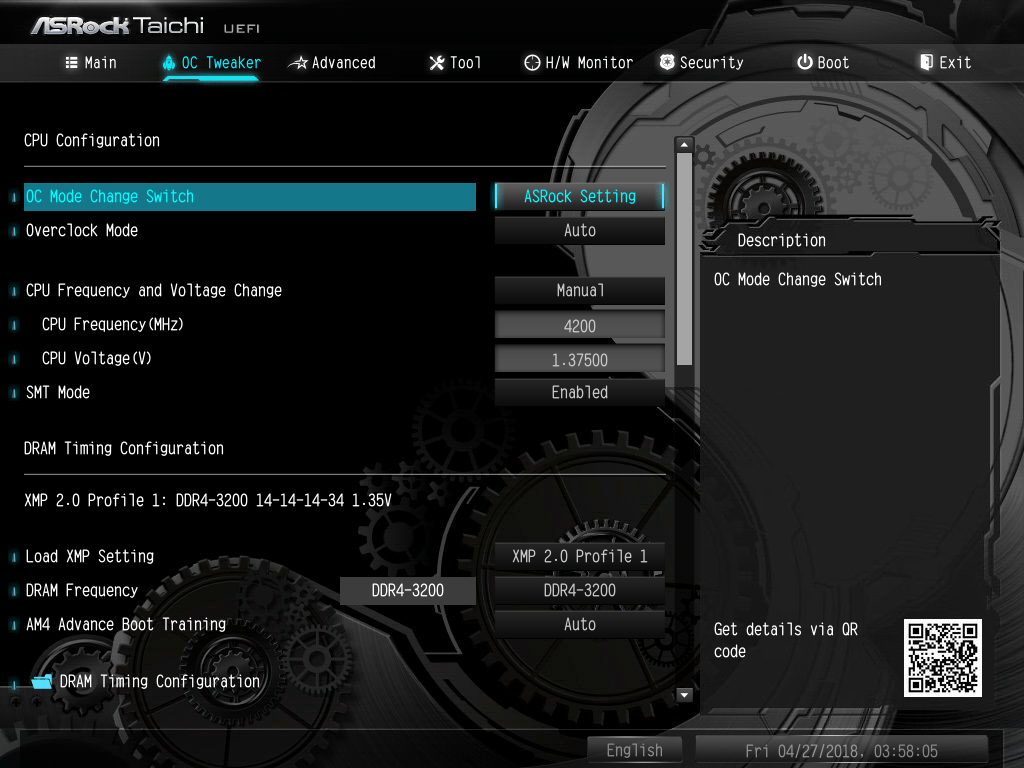The width and height of the screenshot is (1024, 768).
Task: Click the Boot power icon
Action: pos(805,62)
